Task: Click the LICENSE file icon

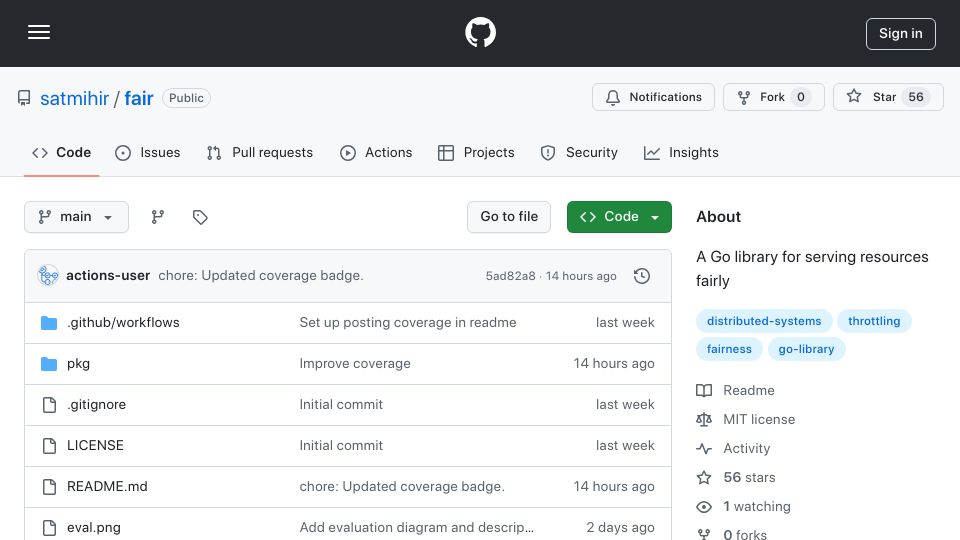Action: coord(49,446)
